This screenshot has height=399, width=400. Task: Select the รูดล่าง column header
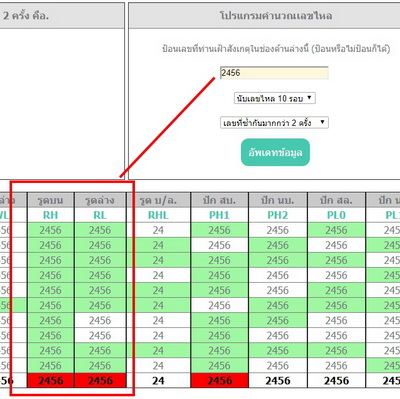click(x=100, y=200)
